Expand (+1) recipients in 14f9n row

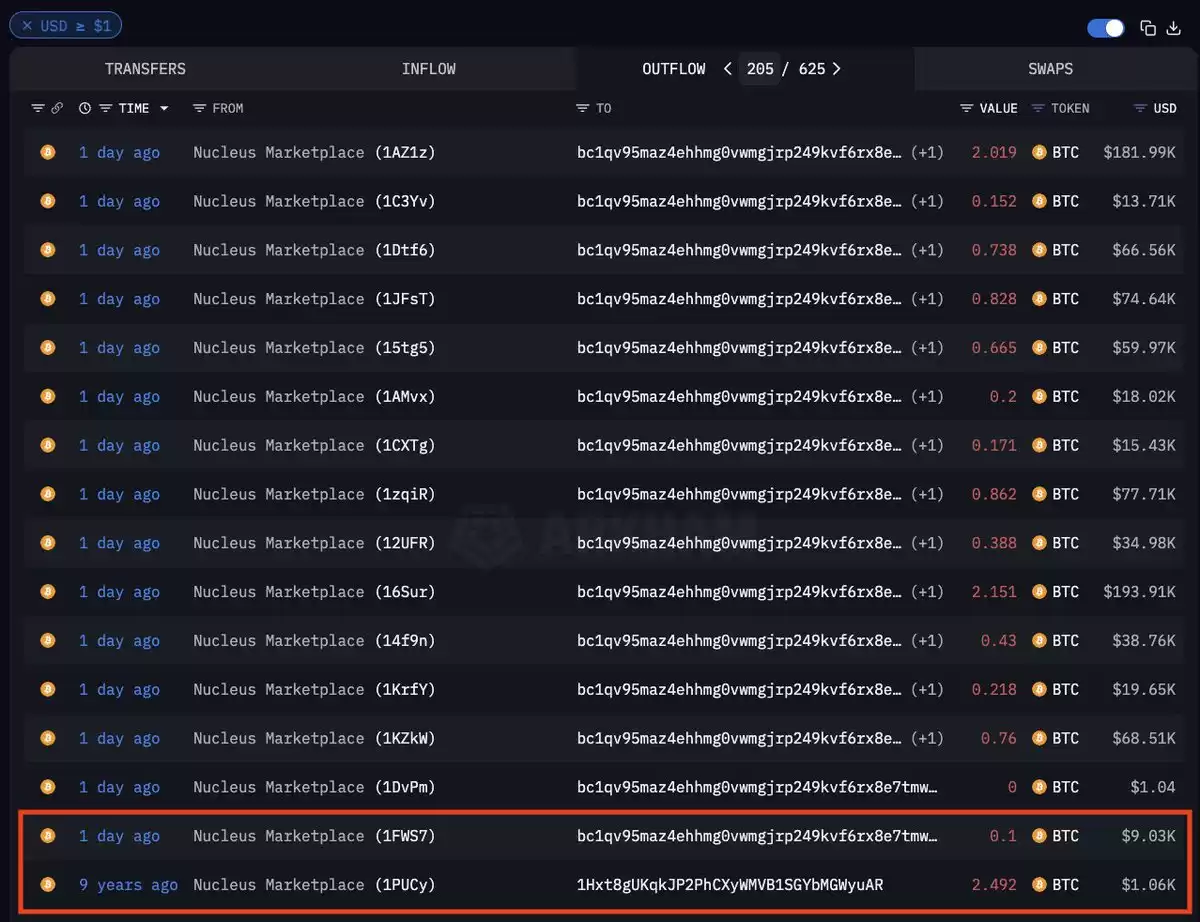tap(927, 641)
